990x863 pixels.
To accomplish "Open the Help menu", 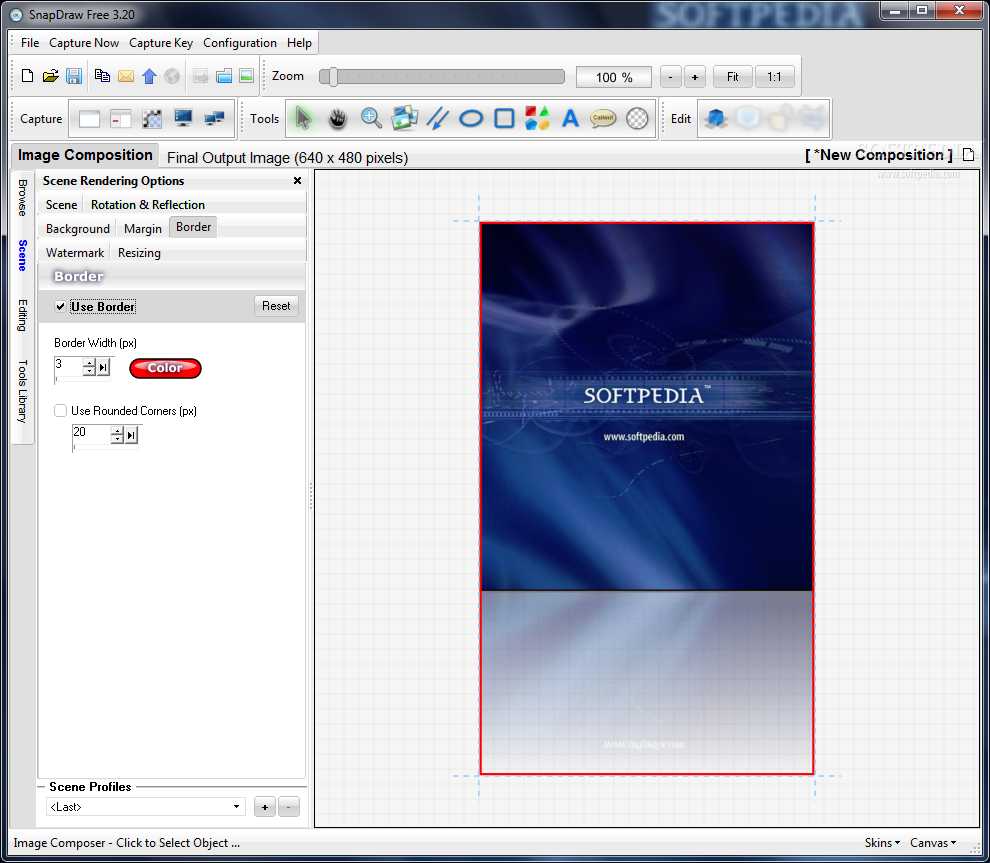I will (x=299, y=43).
